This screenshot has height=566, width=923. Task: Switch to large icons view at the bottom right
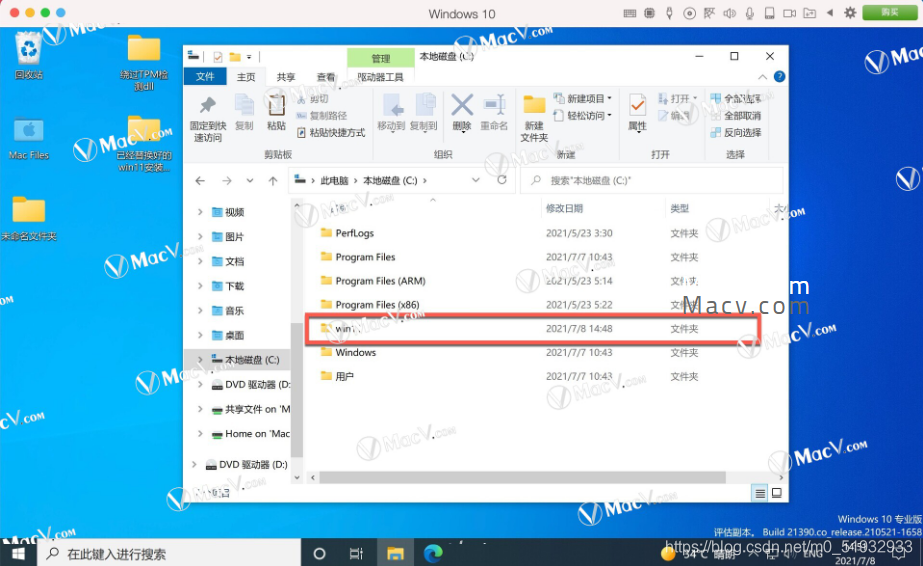(776, 493)
